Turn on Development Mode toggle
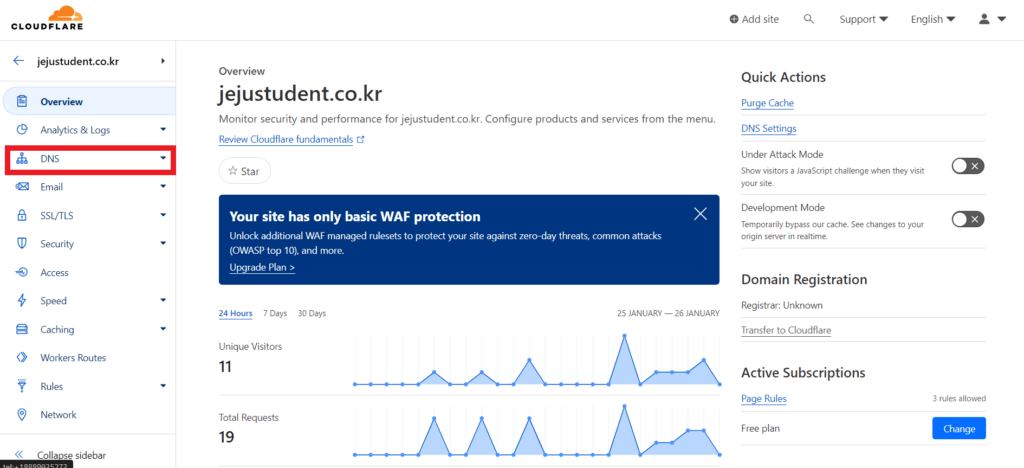The height and width of the screenshot is (468, 1024). click(968, 219)
